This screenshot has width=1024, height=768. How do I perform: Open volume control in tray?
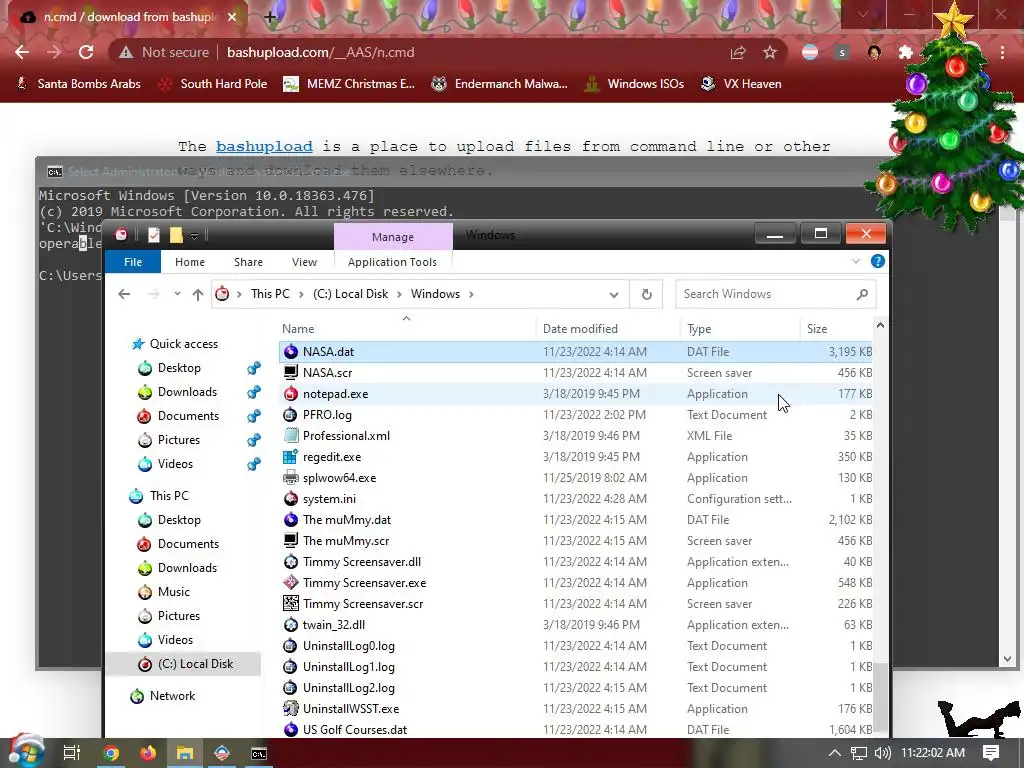click(x=882, y=753)
